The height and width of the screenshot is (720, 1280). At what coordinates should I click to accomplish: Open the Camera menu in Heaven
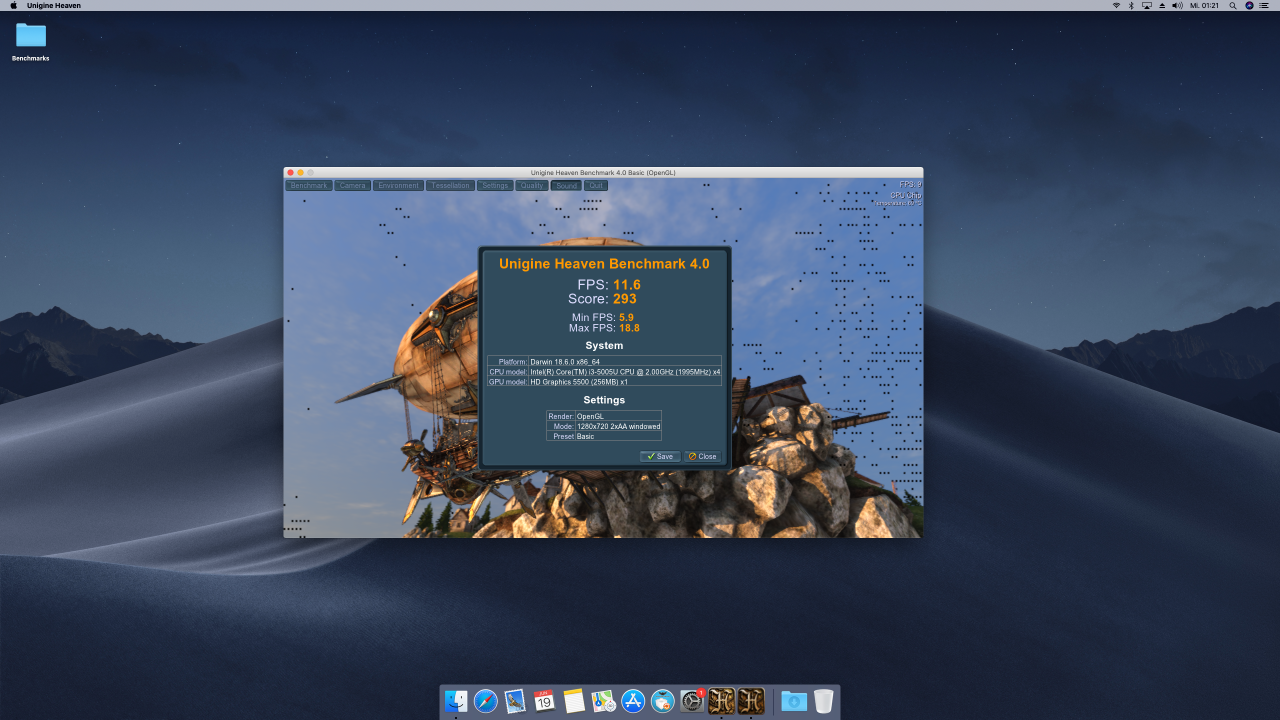352,186
